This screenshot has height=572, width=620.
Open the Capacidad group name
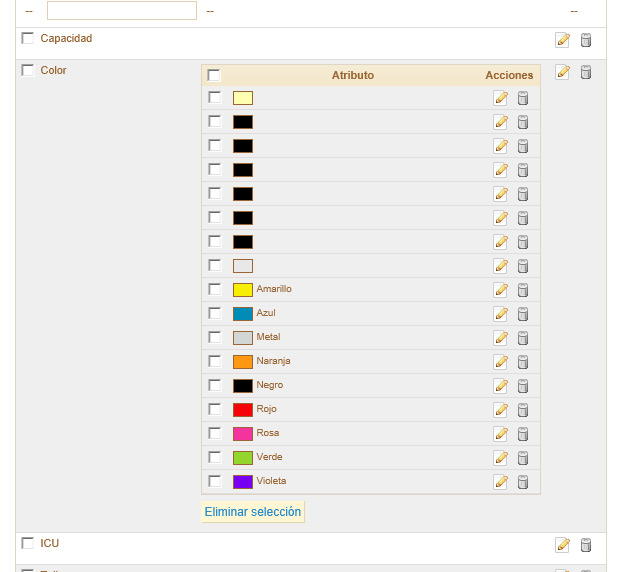[x=66, y=38]
